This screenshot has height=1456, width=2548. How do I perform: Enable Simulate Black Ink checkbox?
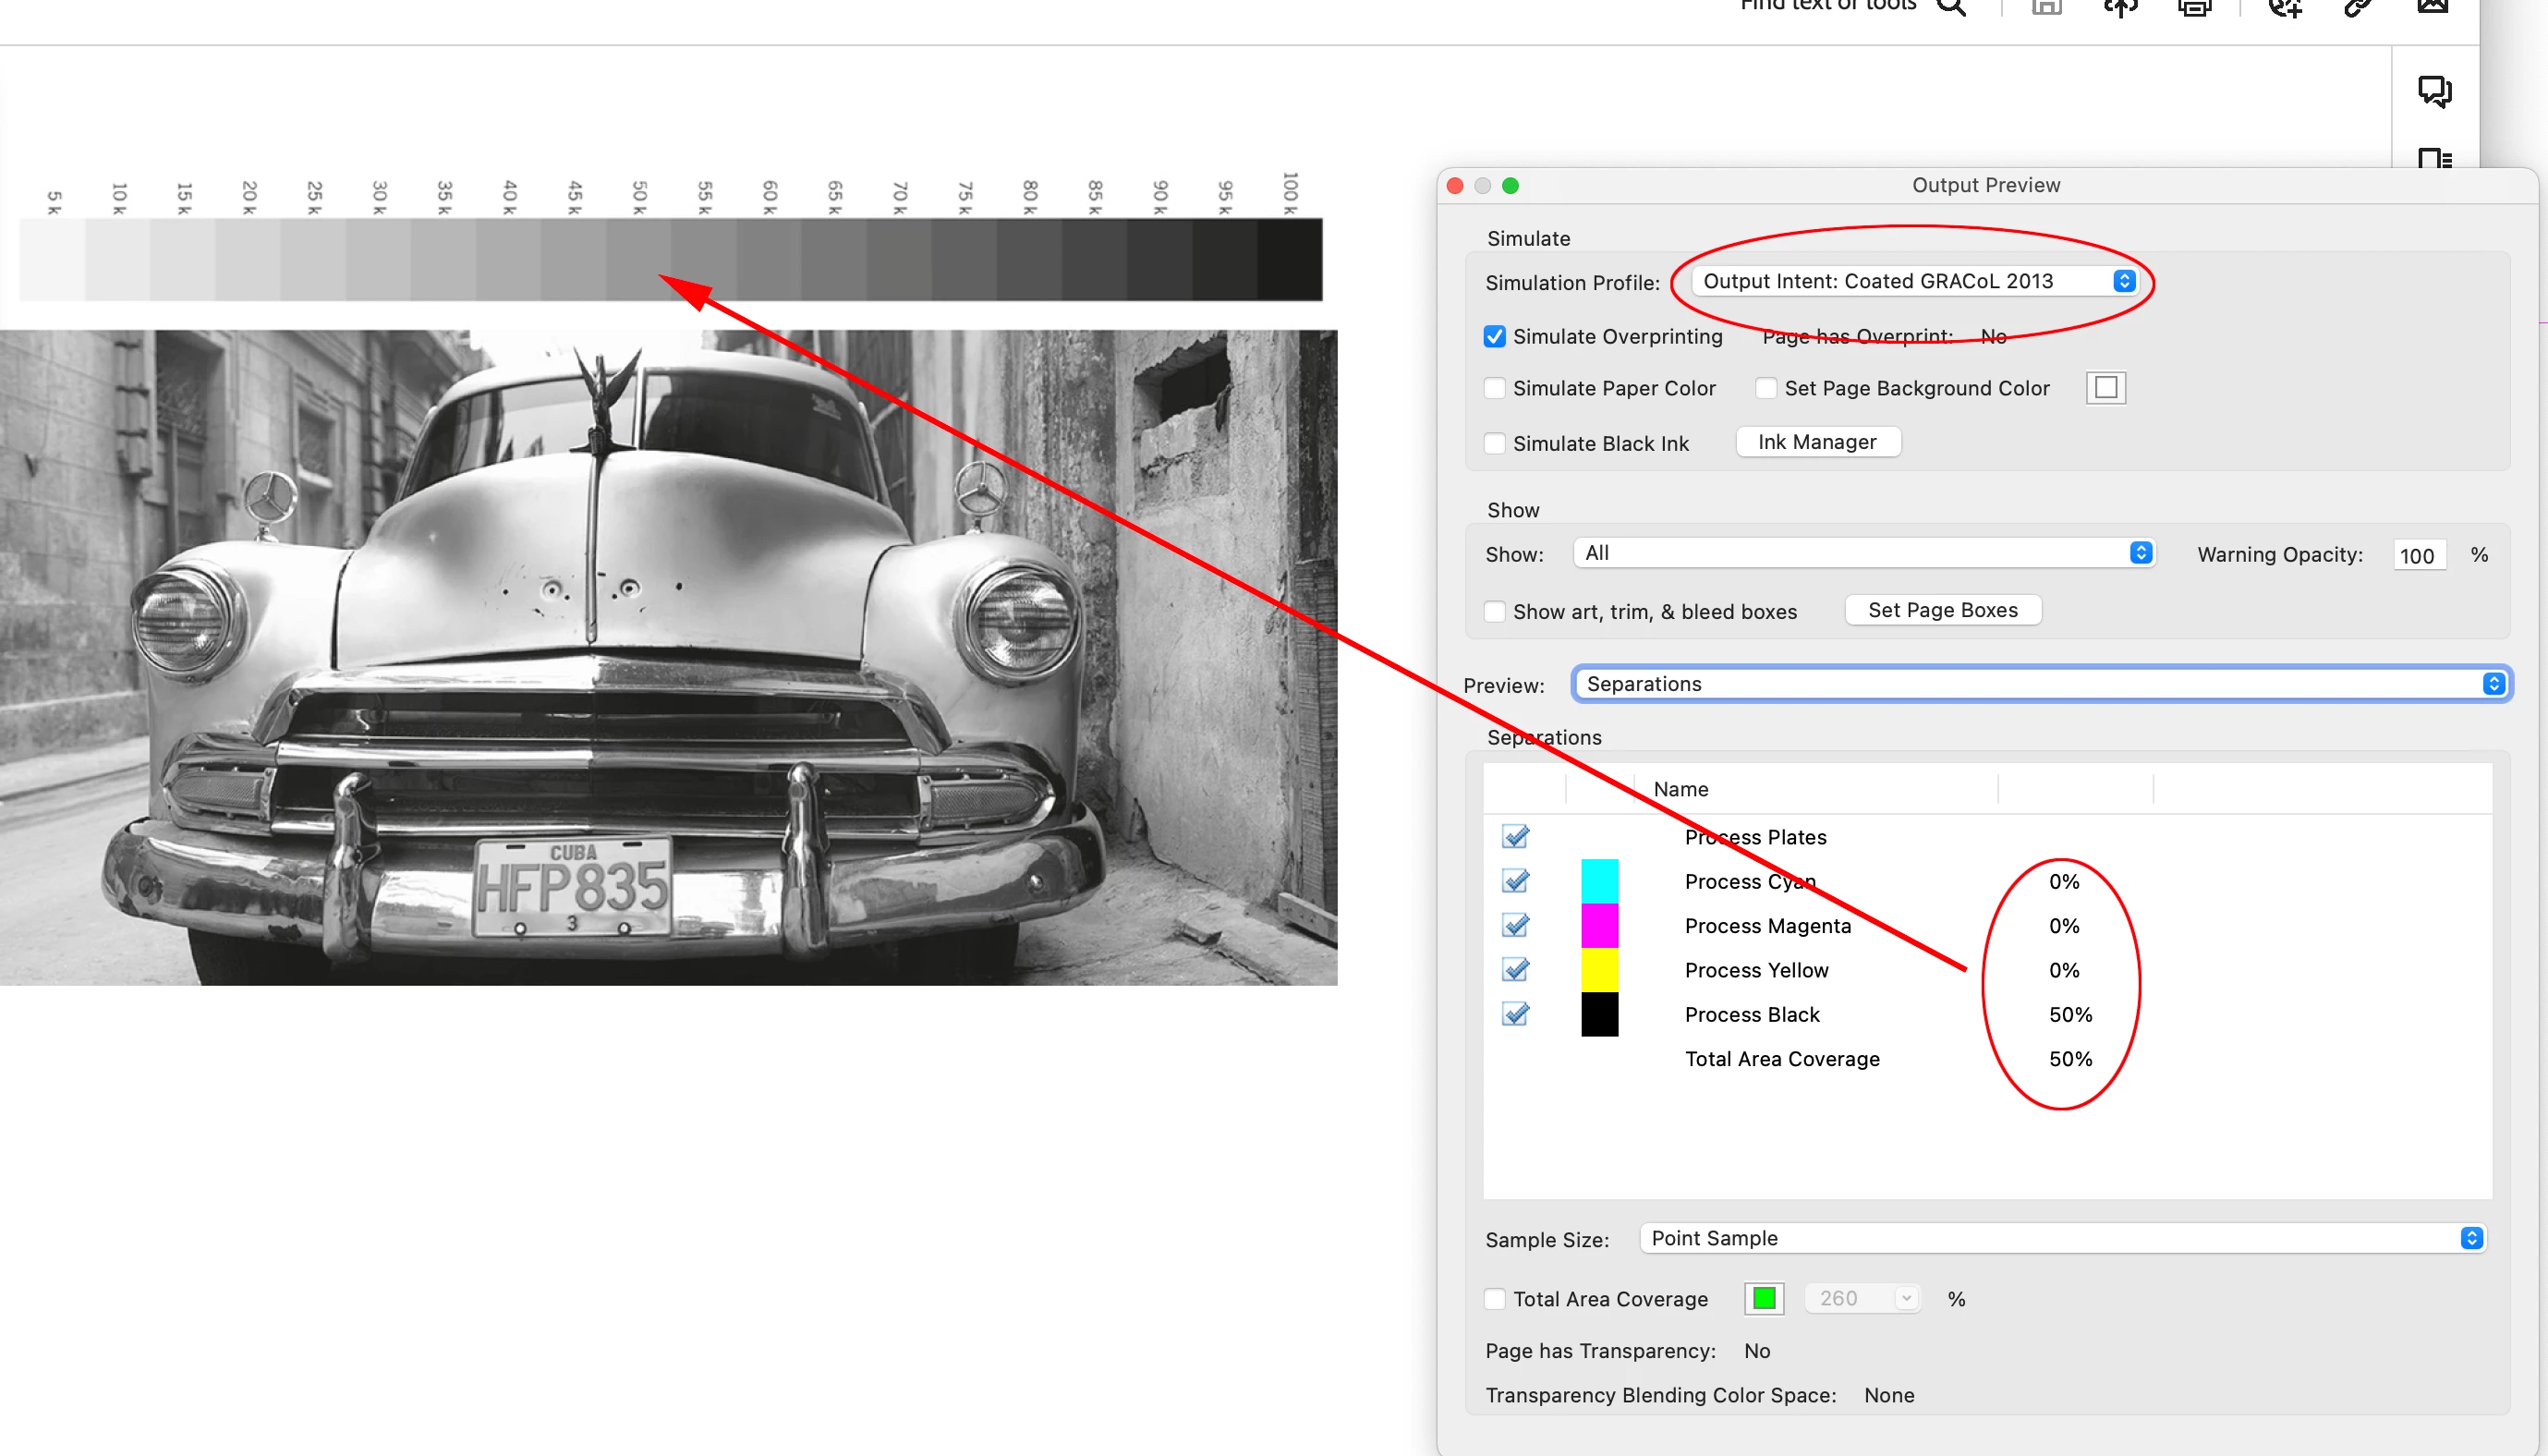tap(1494, 443)
